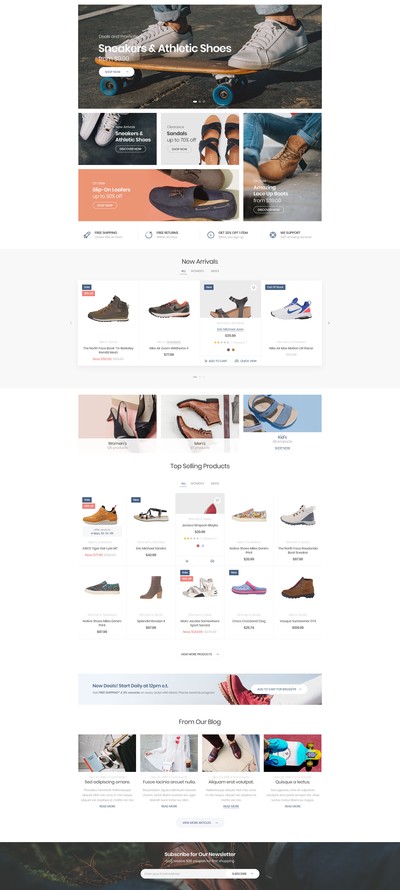Viewport: 400px width, 890px height.
Task: Open Quick View for the wedge sandal
Action: pyautogui.click(x=246, y=360)
